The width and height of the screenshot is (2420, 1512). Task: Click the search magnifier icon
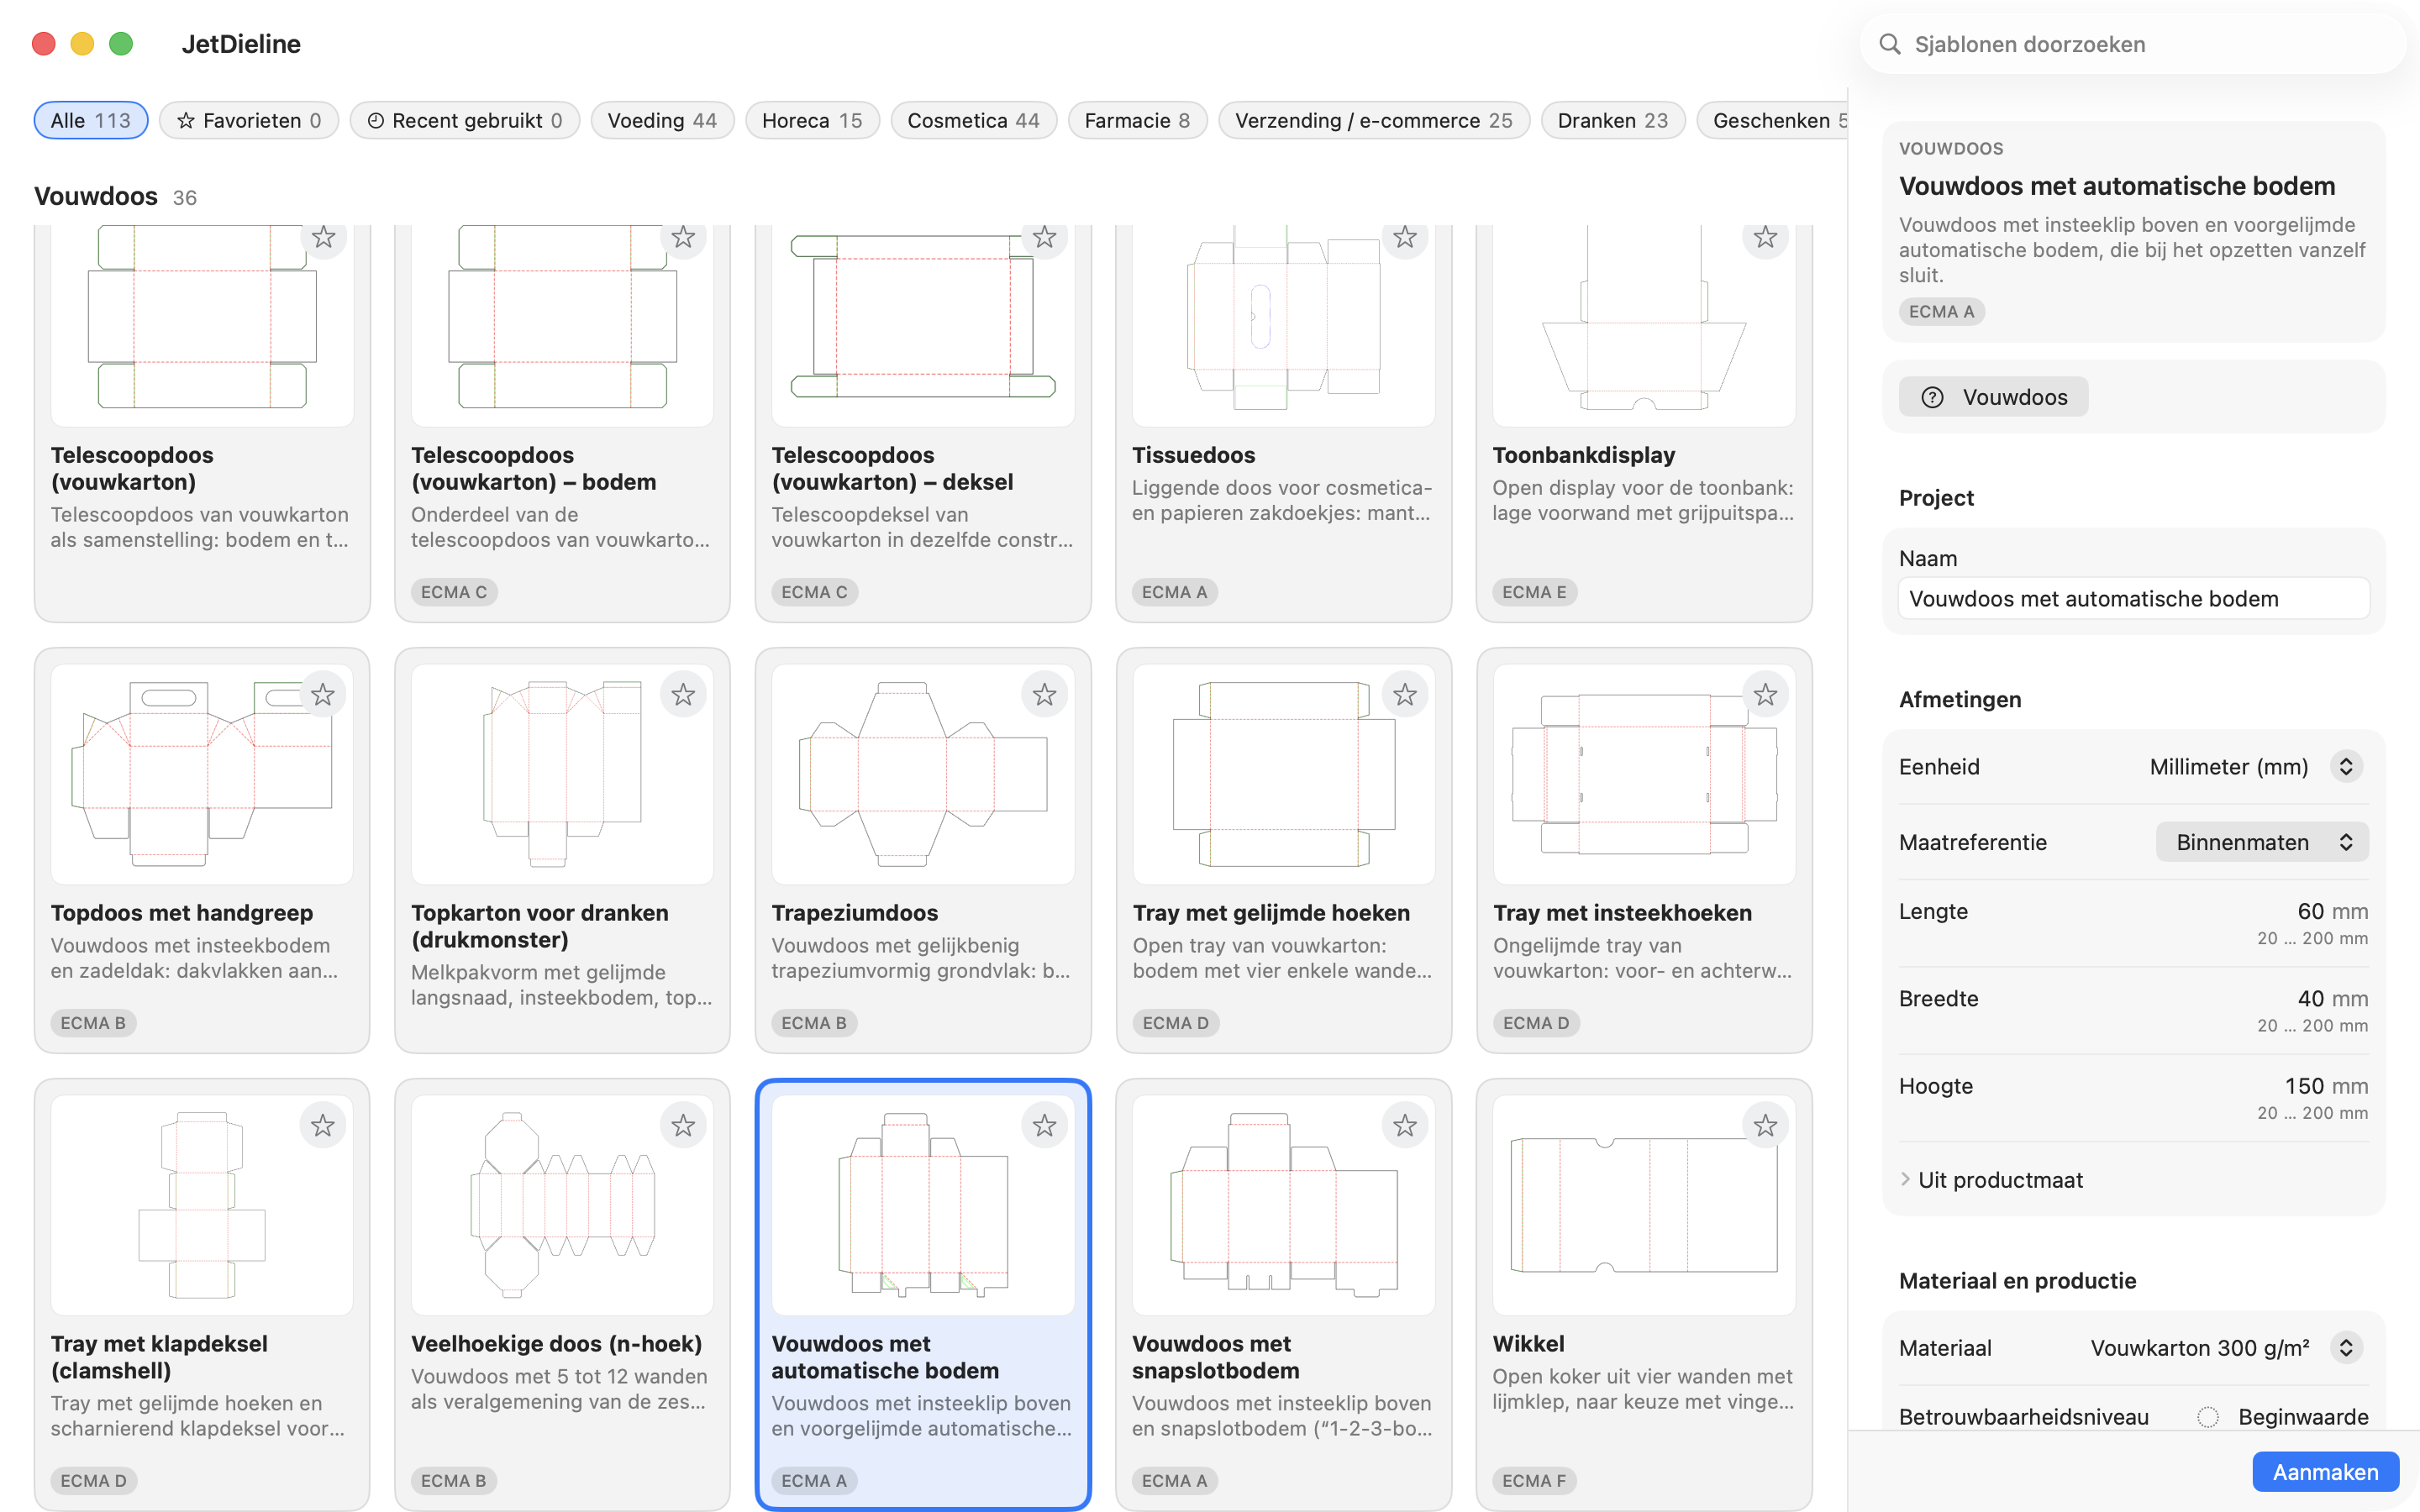pos(1889,44)
